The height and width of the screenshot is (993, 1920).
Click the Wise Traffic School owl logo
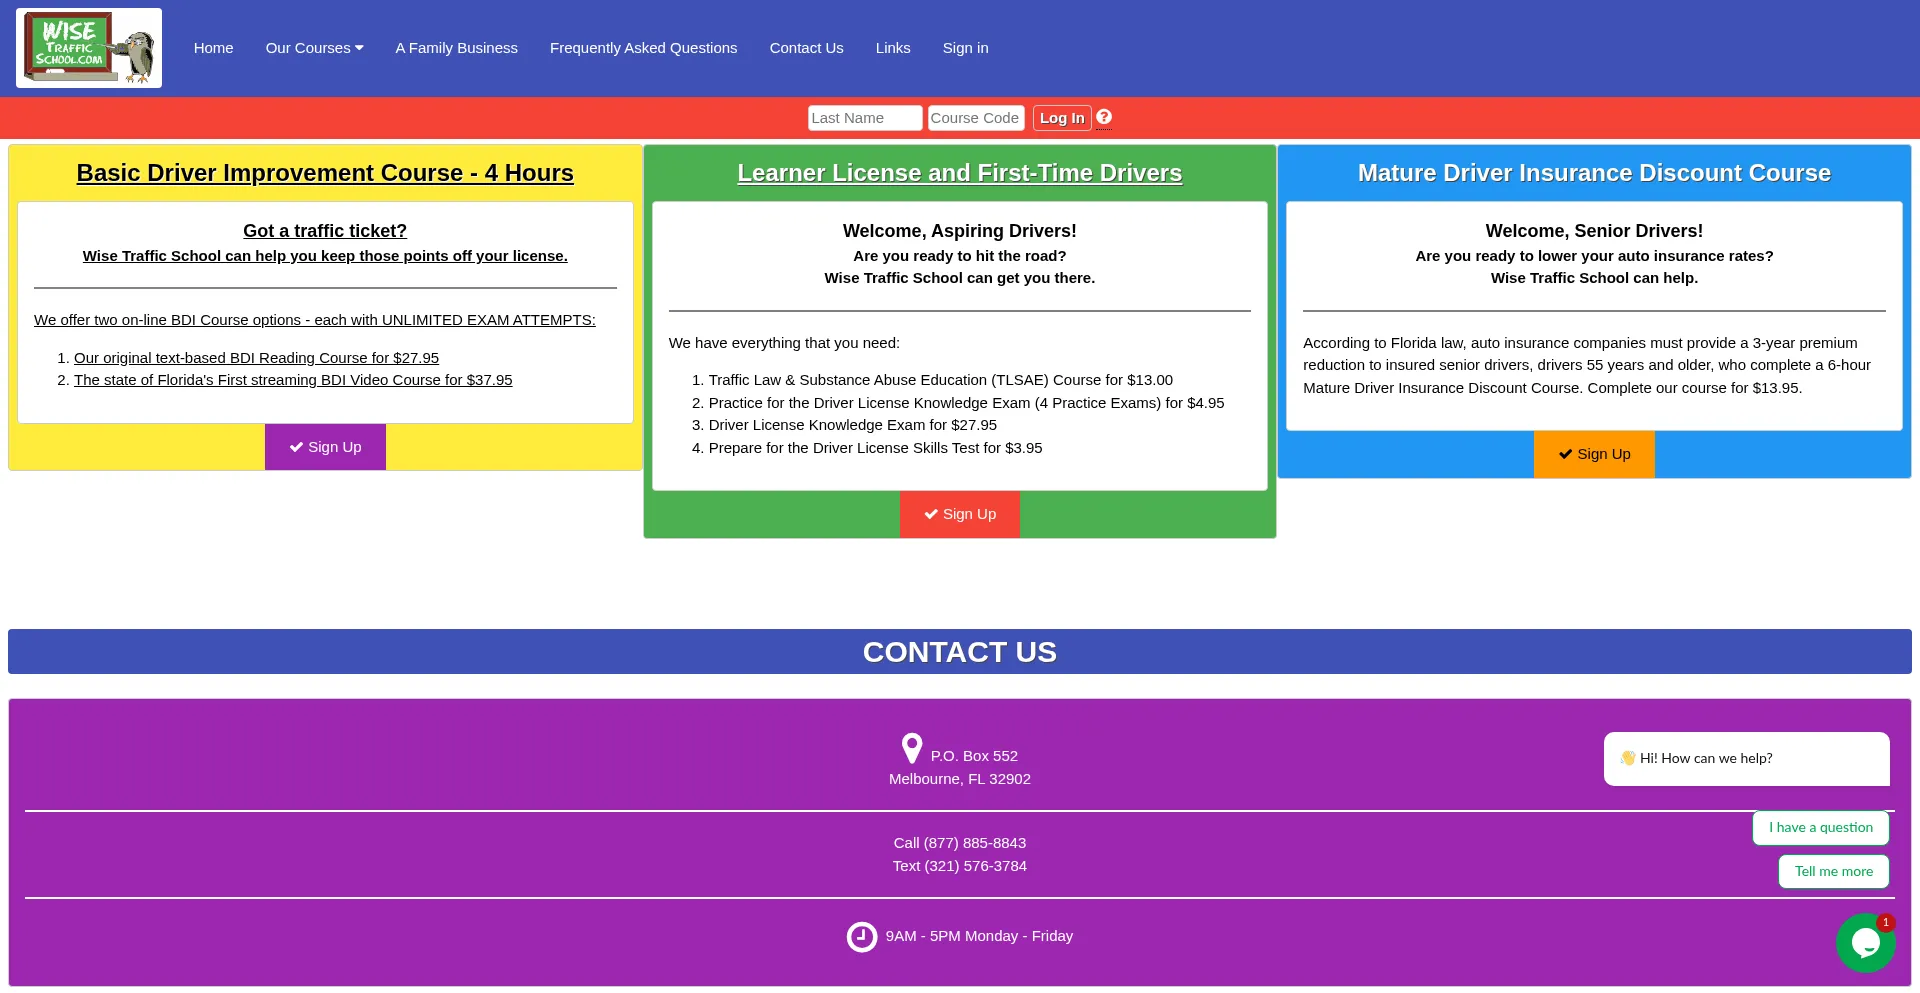[89, 48]
